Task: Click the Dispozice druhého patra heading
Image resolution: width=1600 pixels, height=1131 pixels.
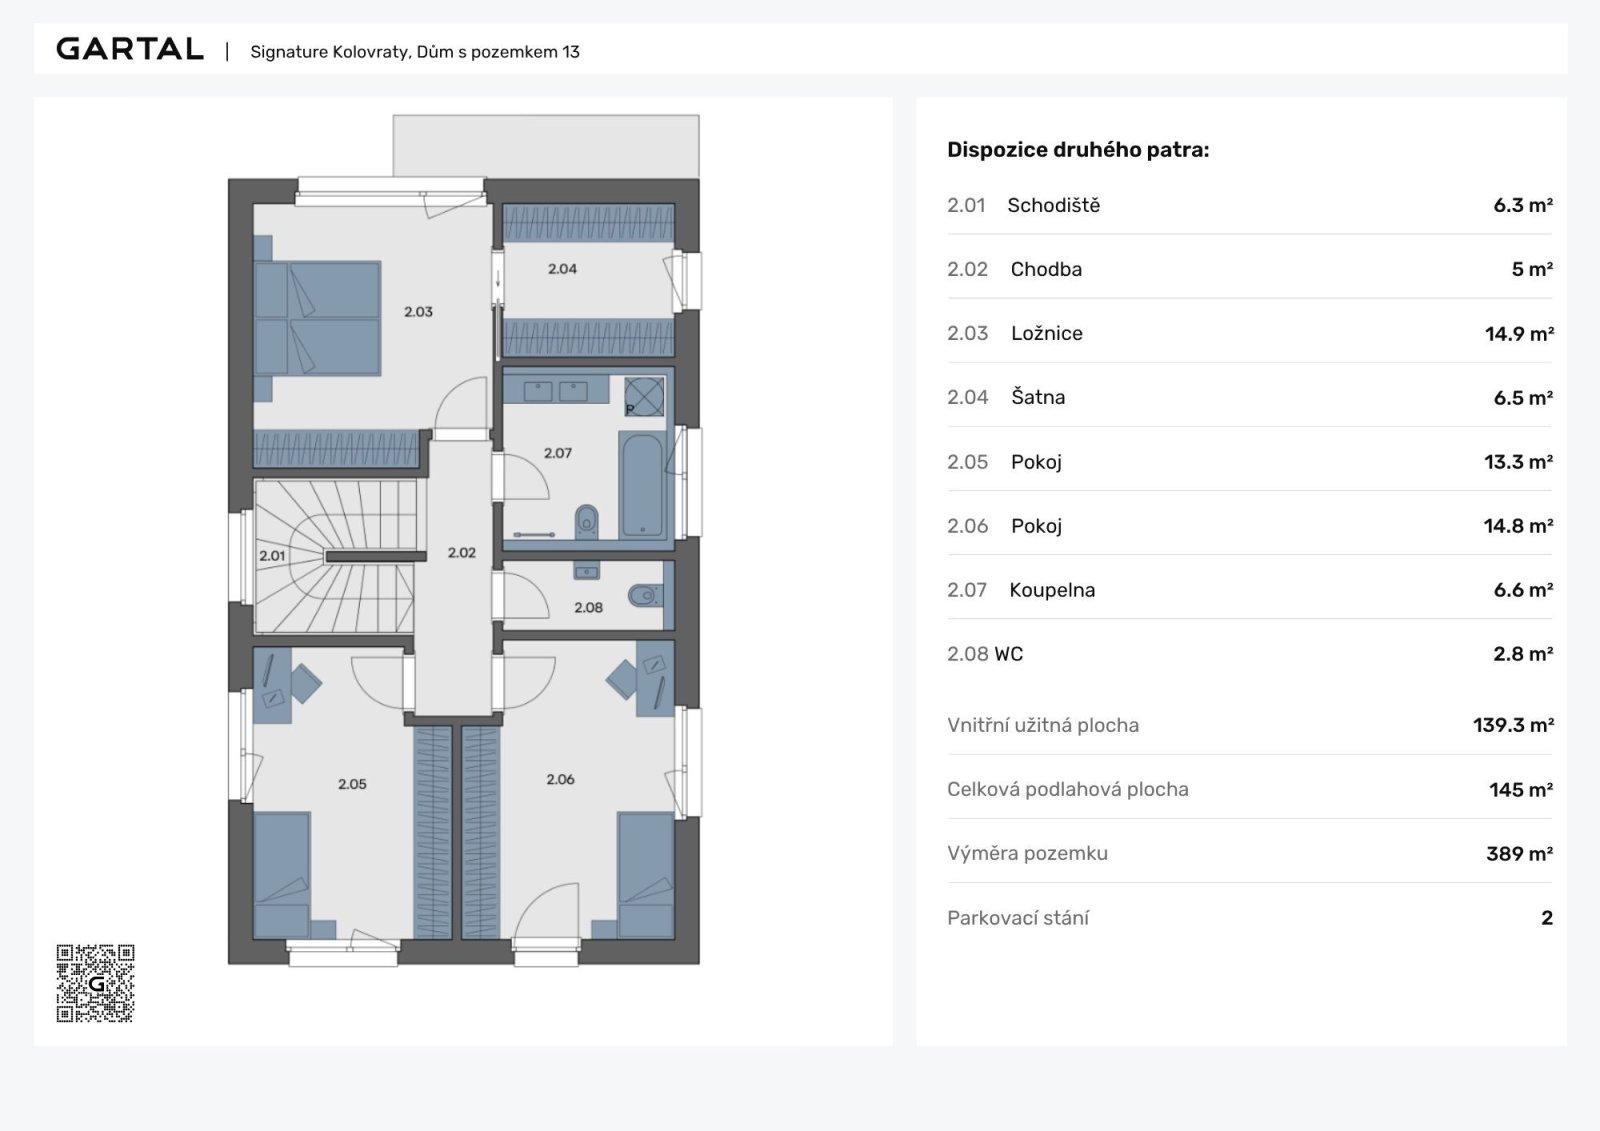Action: 1078,150
